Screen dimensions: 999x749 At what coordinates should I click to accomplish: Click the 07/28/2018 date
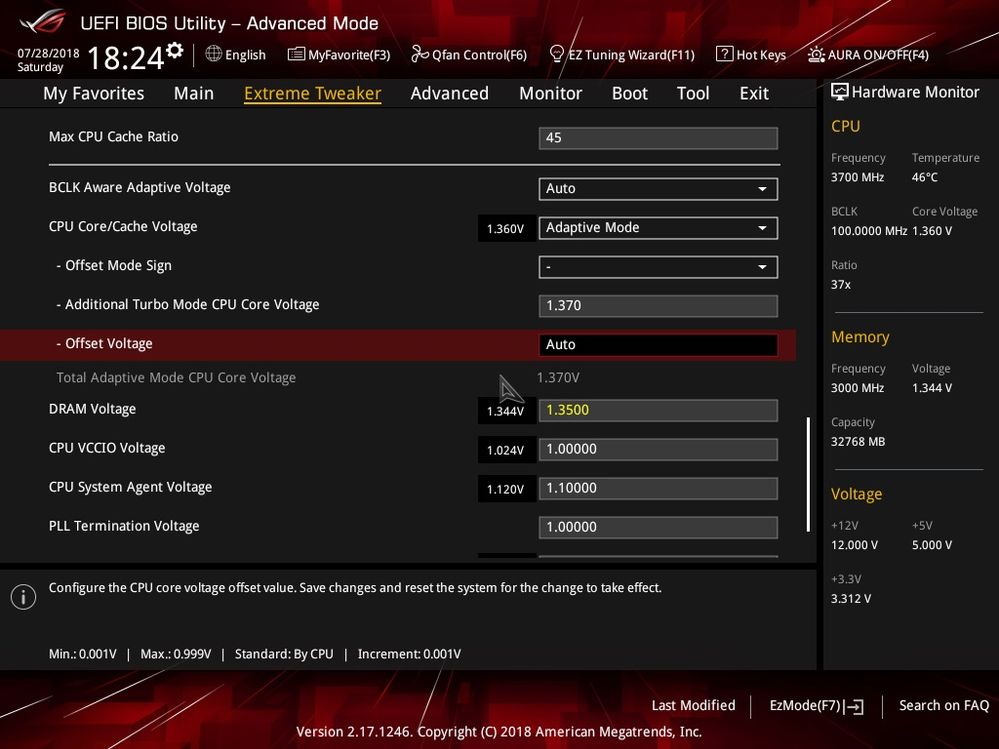[48, 53]
